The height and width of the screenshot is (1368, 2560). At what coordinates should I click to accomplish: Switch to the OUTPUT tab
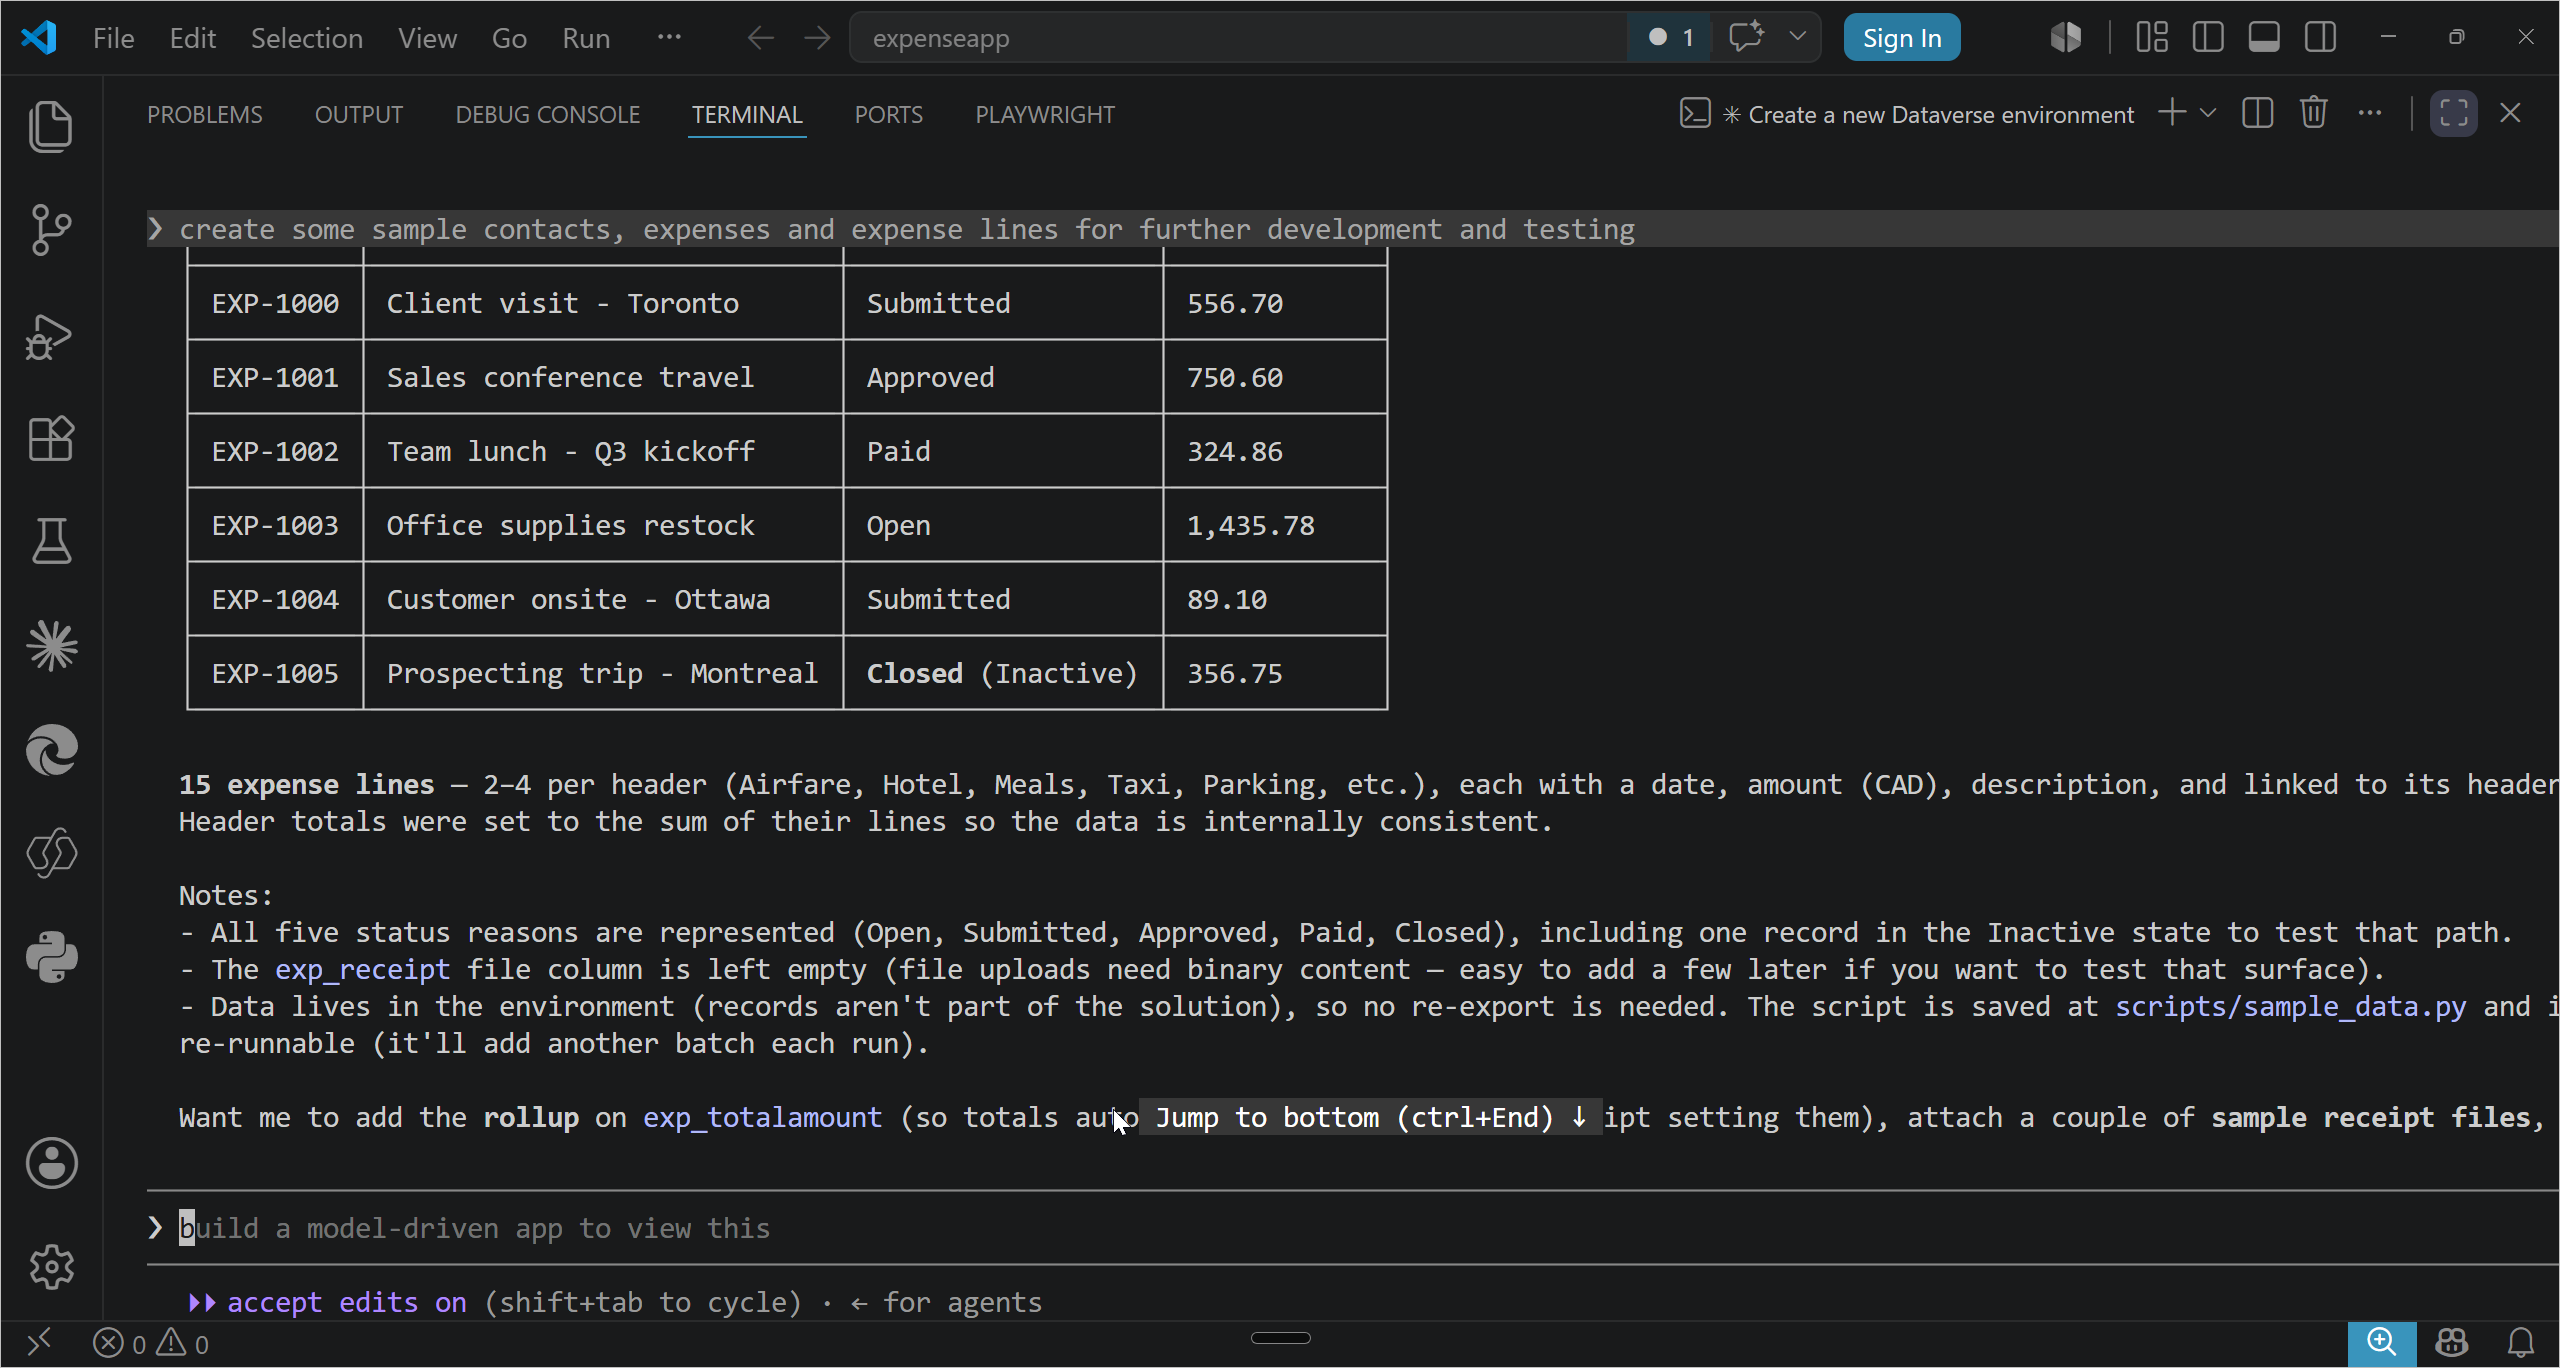pos(358,115)
